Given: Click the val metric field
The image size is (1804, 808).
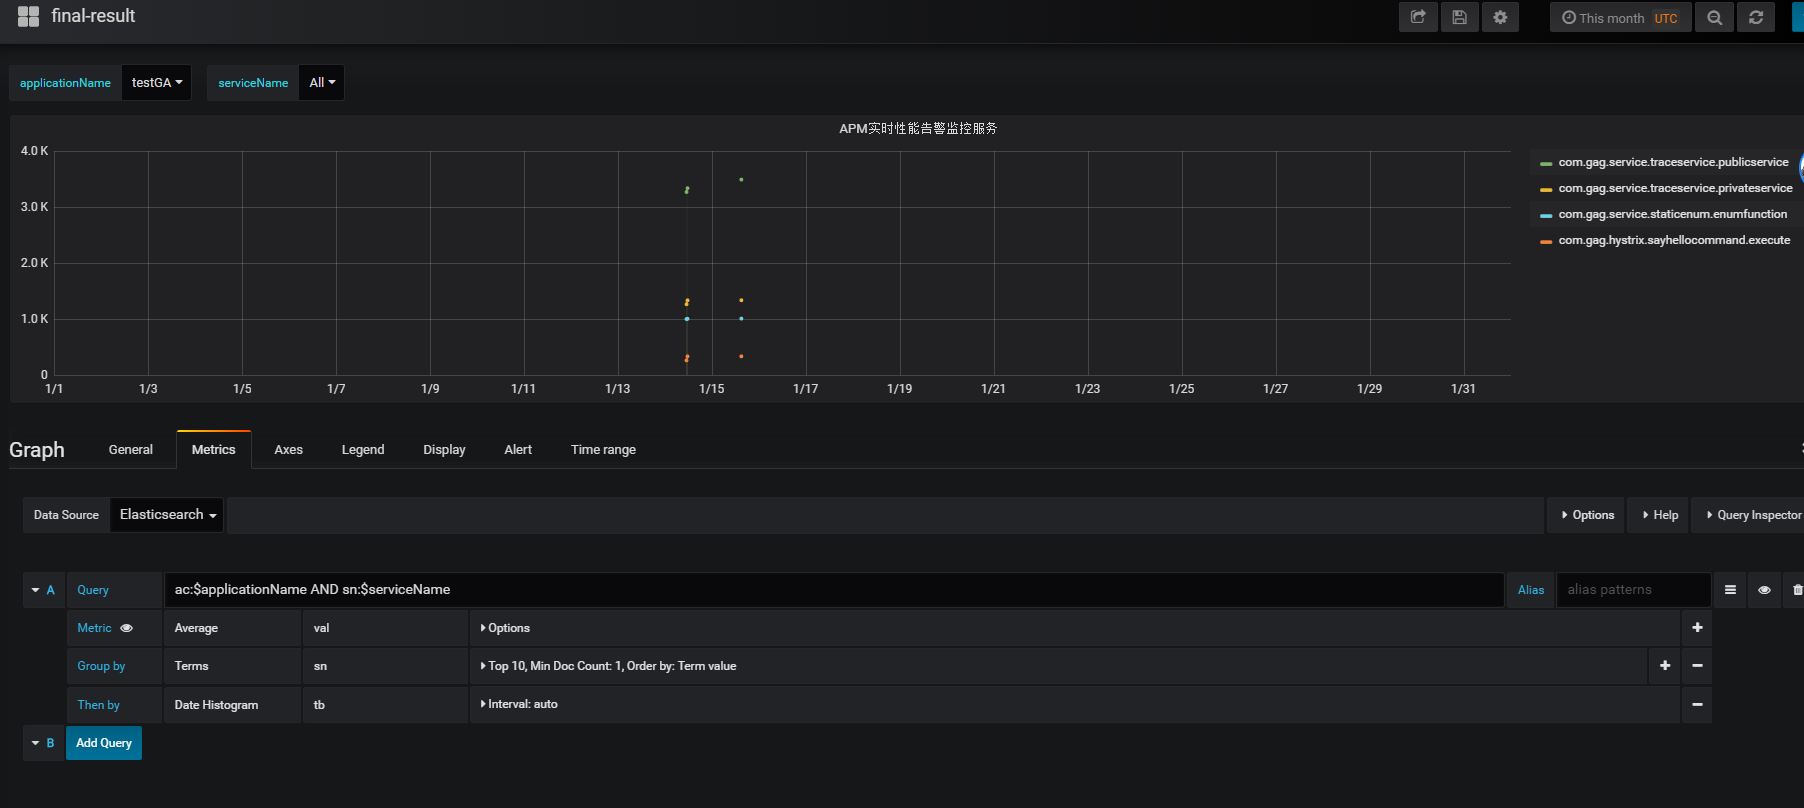Looking at the screenshot, I should pos(385,628).
